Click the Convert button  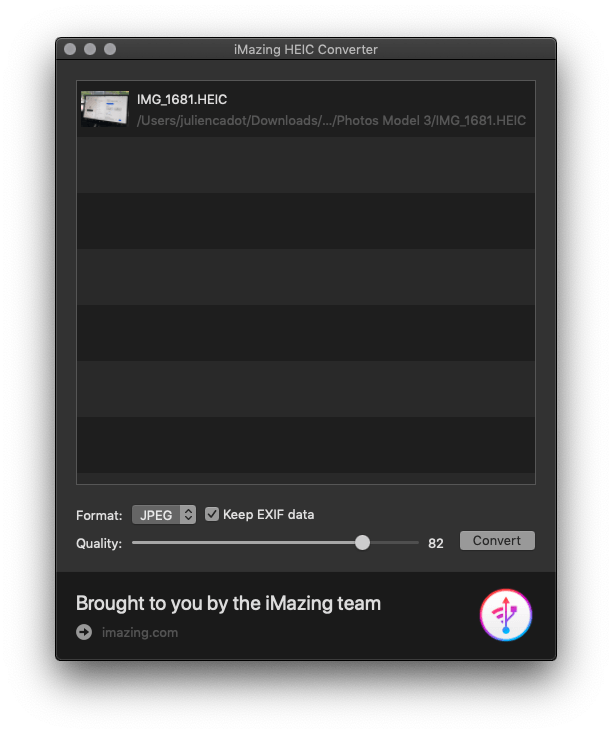(497, 541)
